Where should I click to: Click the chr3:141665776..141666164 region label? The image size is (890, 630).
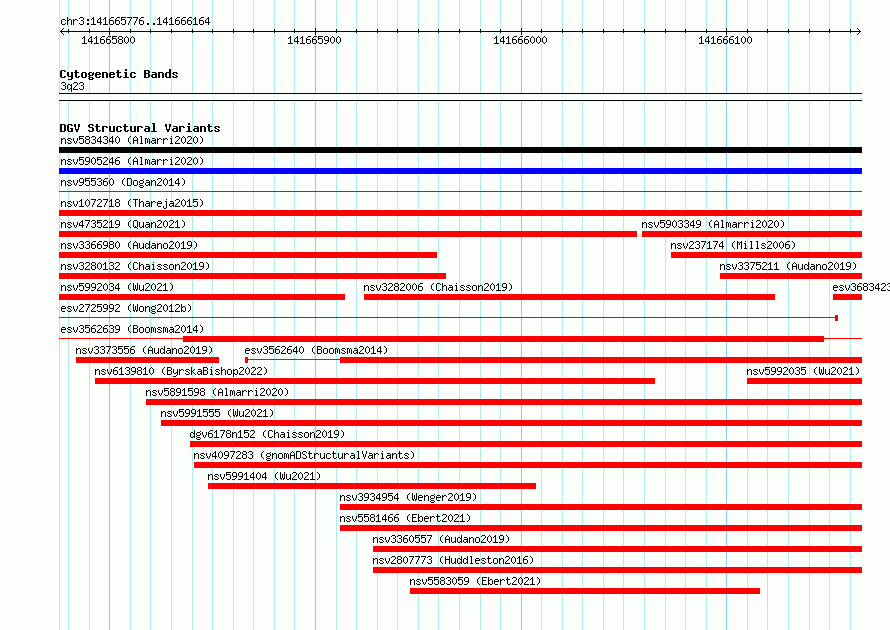[x=135, y=21]
